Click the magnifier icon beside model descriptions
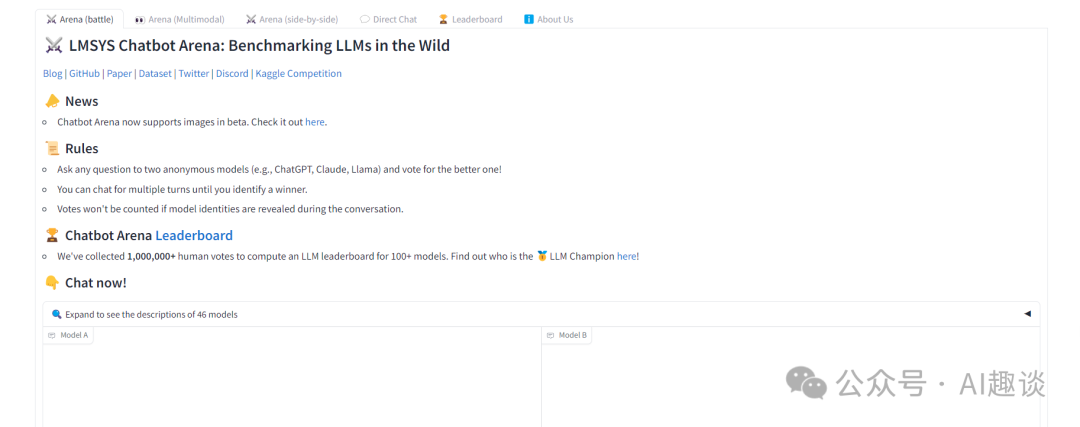The width and height of the screenshot is (1080, 427). pyautogui.click(x=57, y=314)
